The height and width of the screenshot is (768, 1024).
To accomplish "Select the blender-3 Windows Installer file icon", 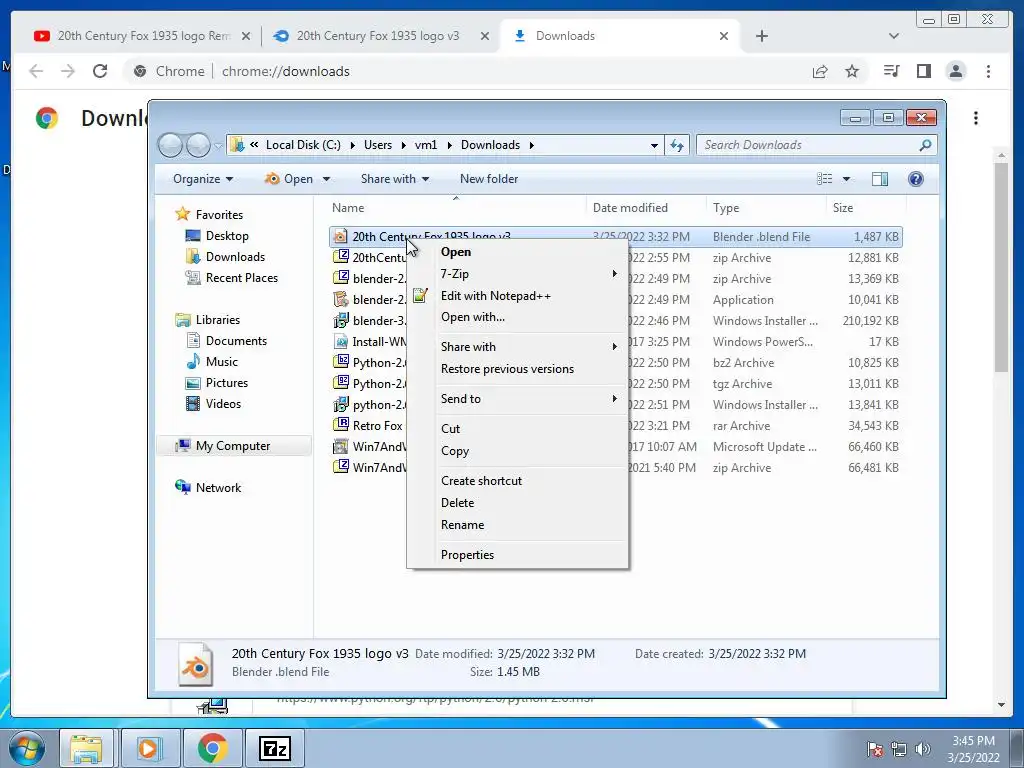I will (340, 320).
